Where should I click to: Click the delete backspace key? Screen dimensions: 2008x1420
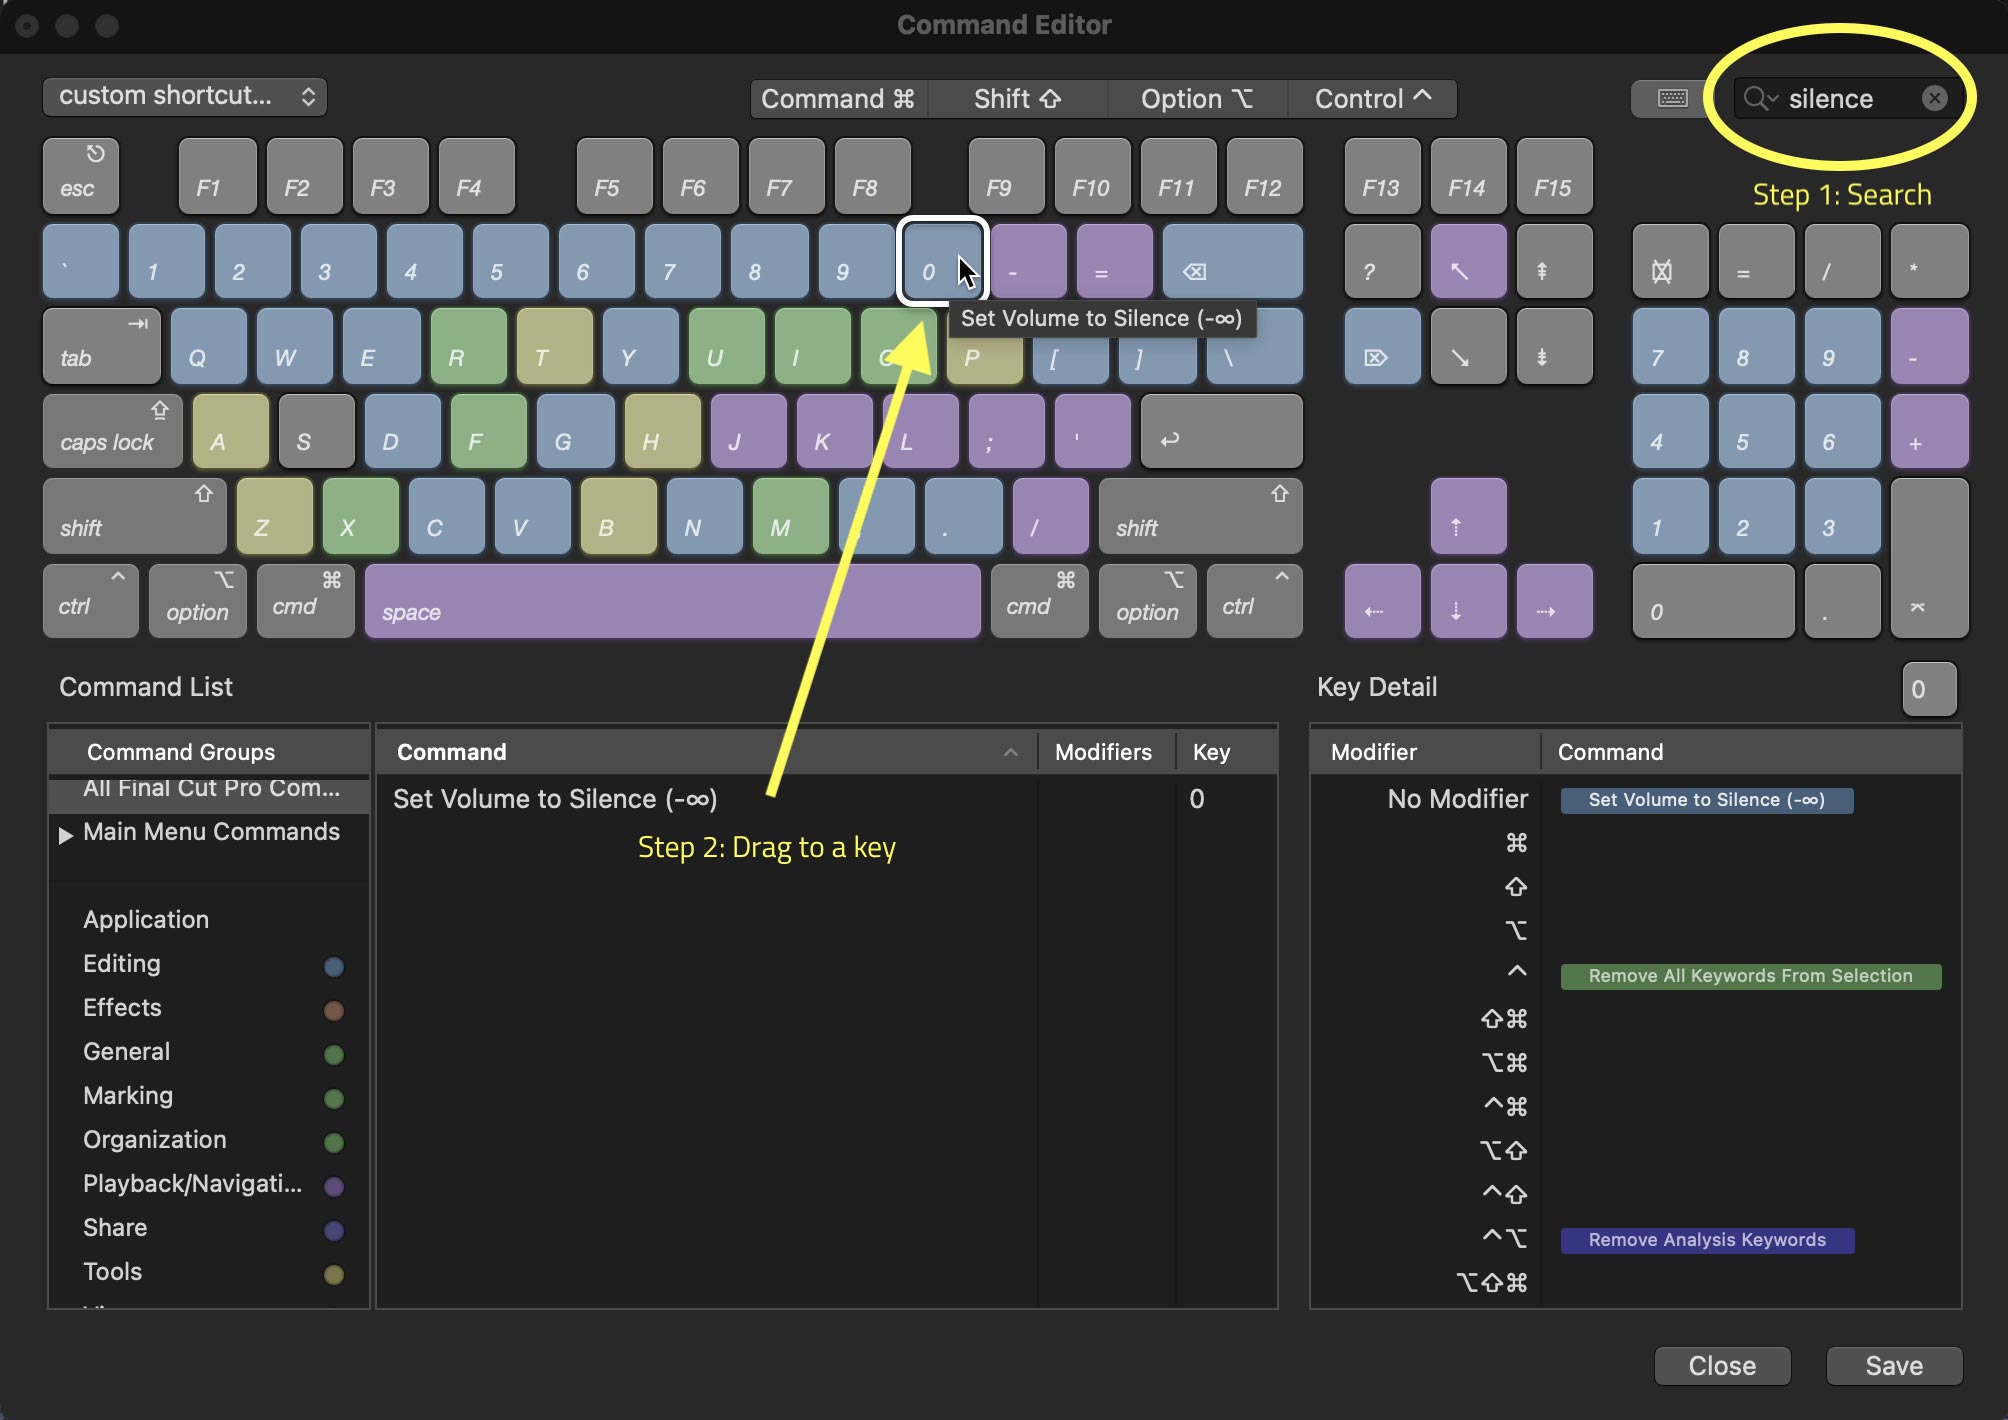(x=1232, y=262)
